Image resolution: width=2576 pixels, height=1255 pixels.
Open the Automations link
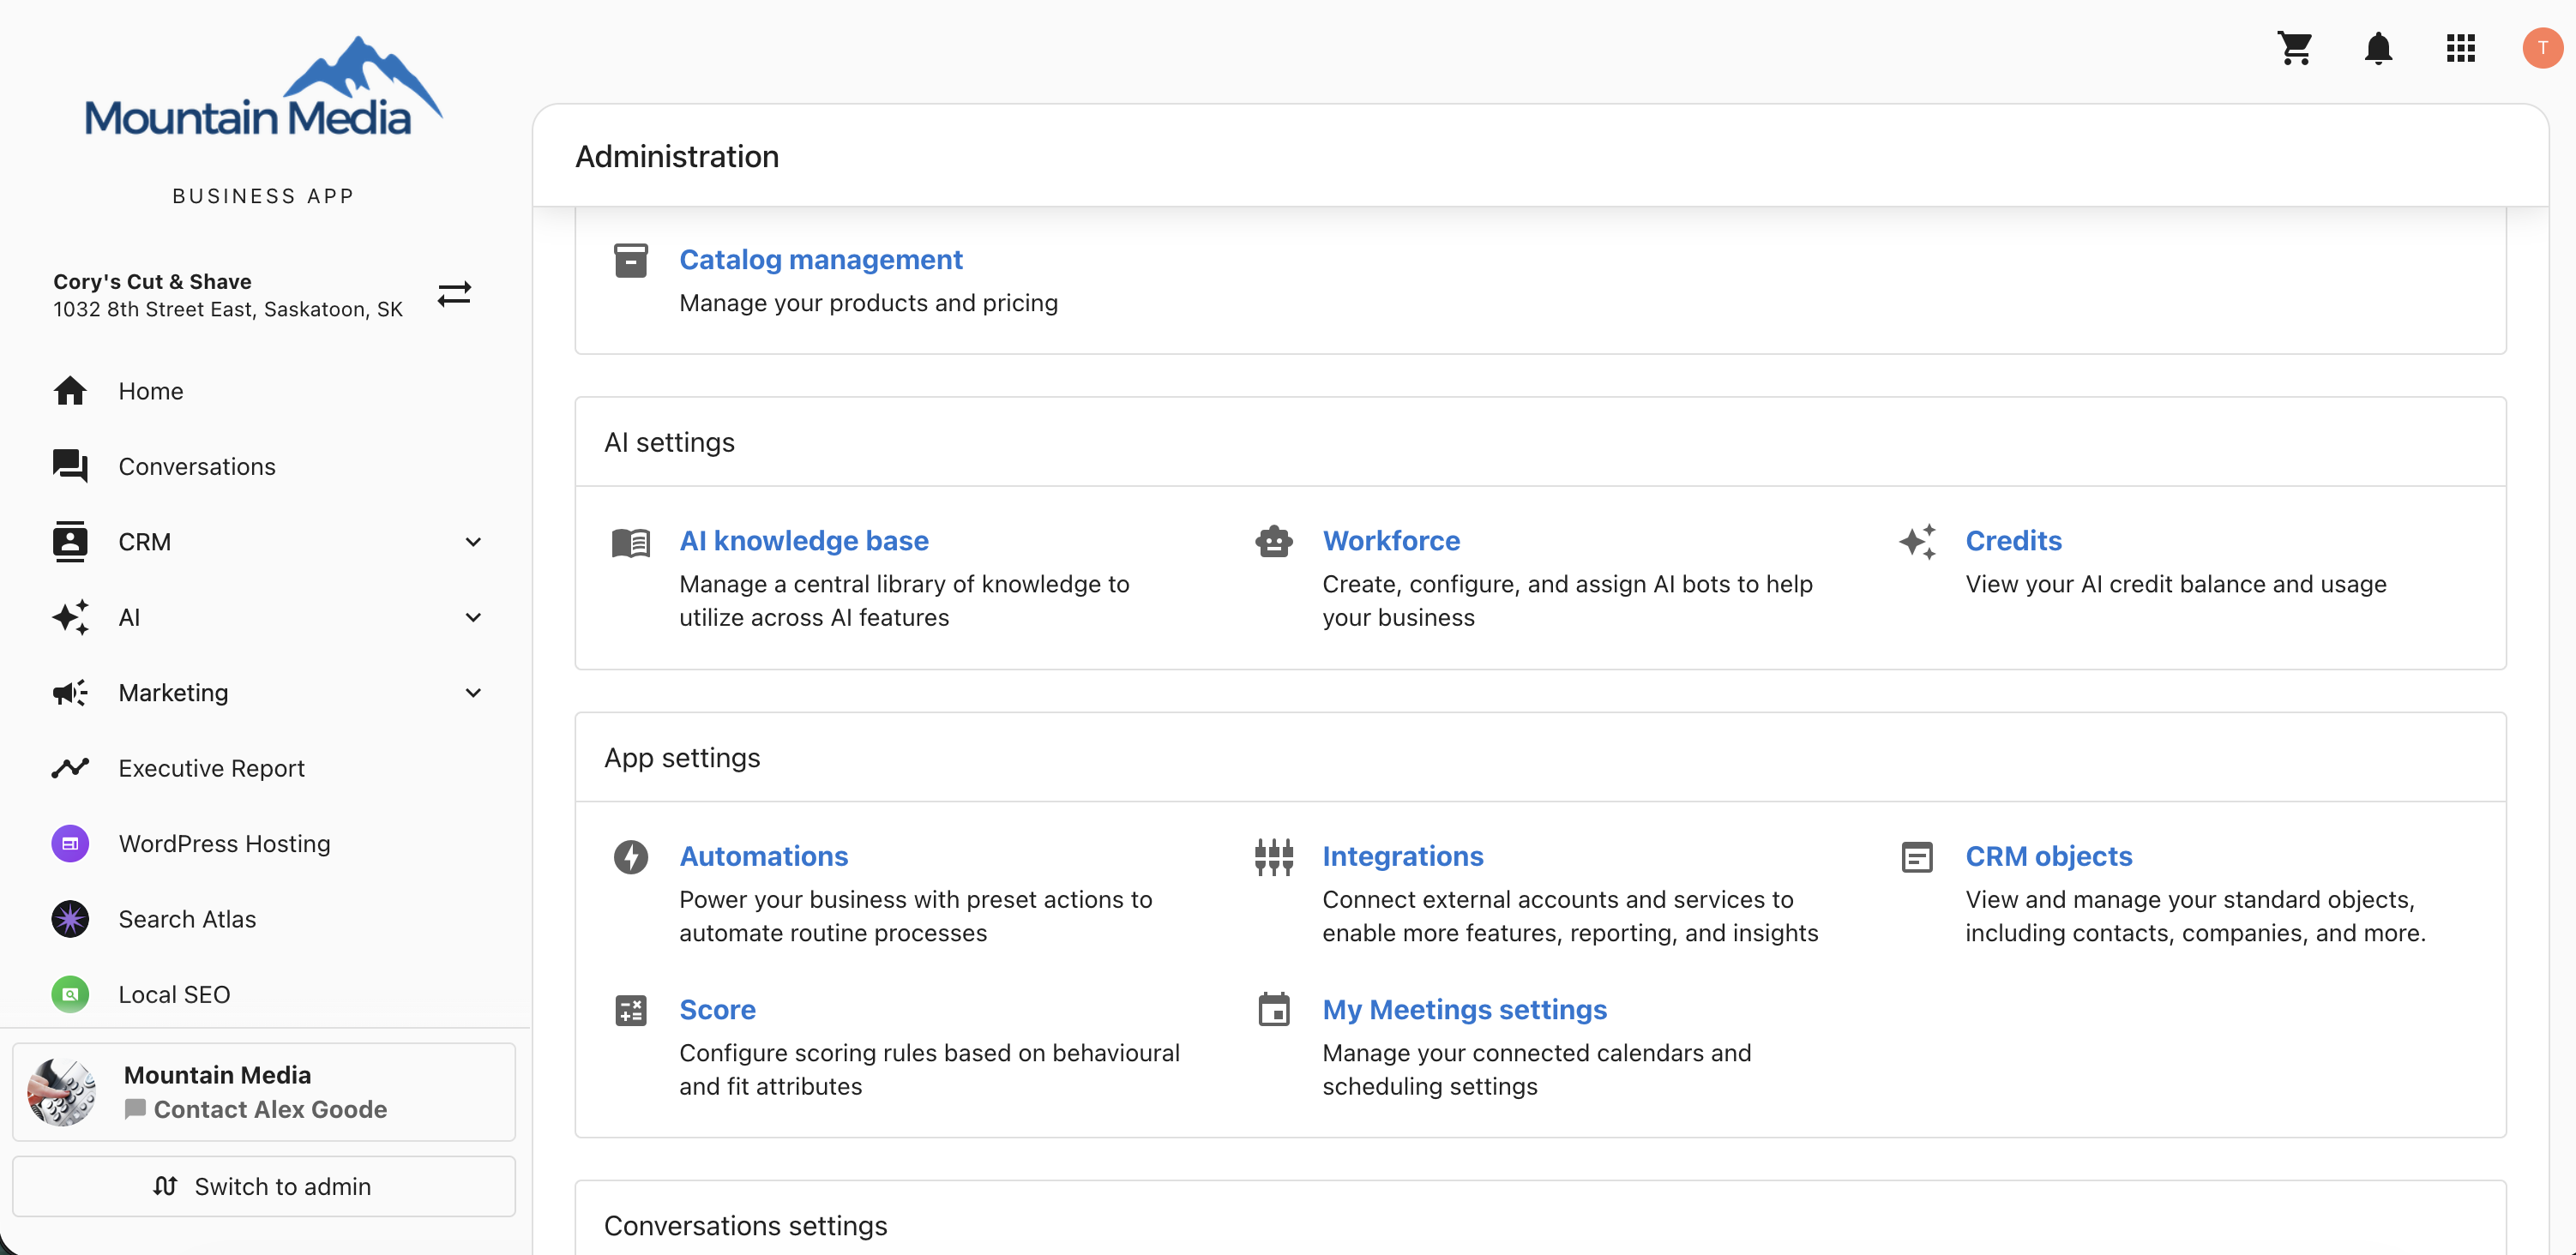(x=763, y=856)
